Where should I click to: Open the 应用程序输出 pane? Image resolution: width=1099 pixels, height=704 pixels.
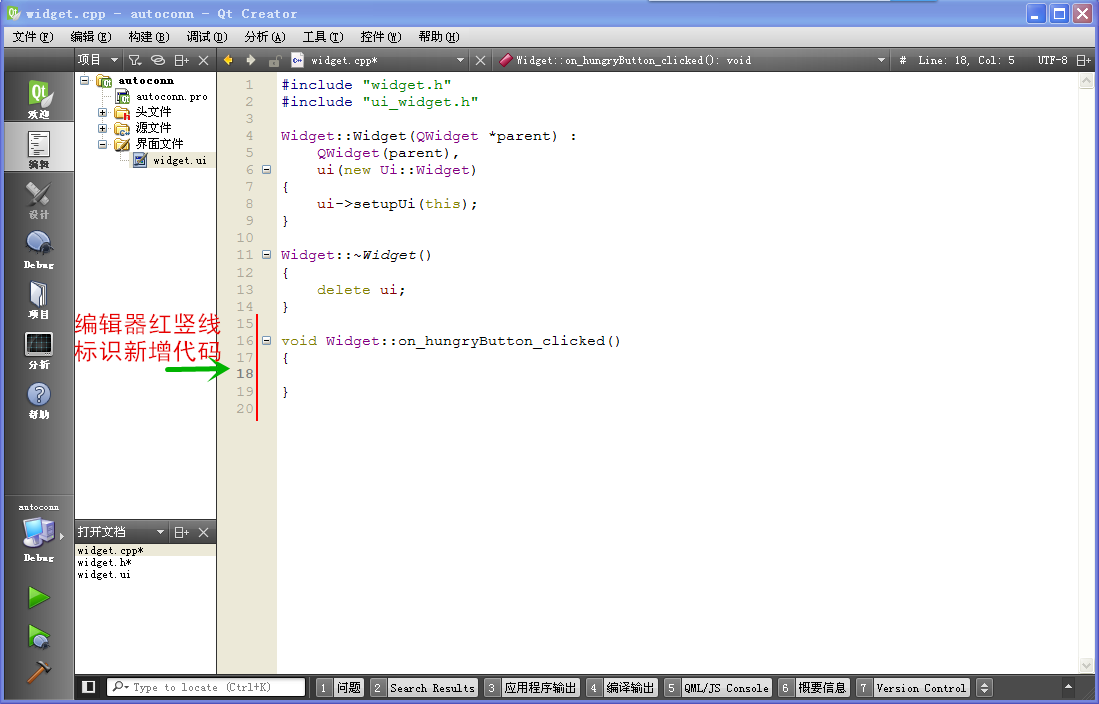pos(532,688)
